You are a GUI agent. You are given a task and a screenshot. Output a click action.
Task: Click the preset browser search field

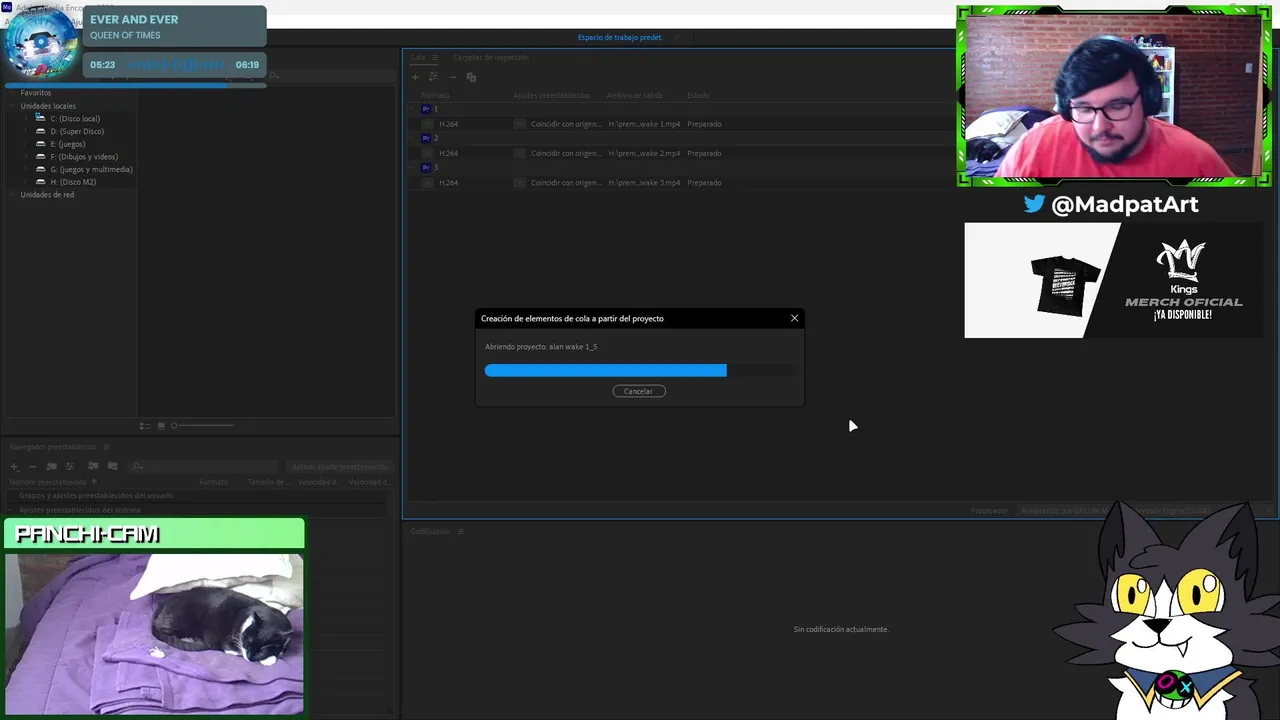[204, 467]
